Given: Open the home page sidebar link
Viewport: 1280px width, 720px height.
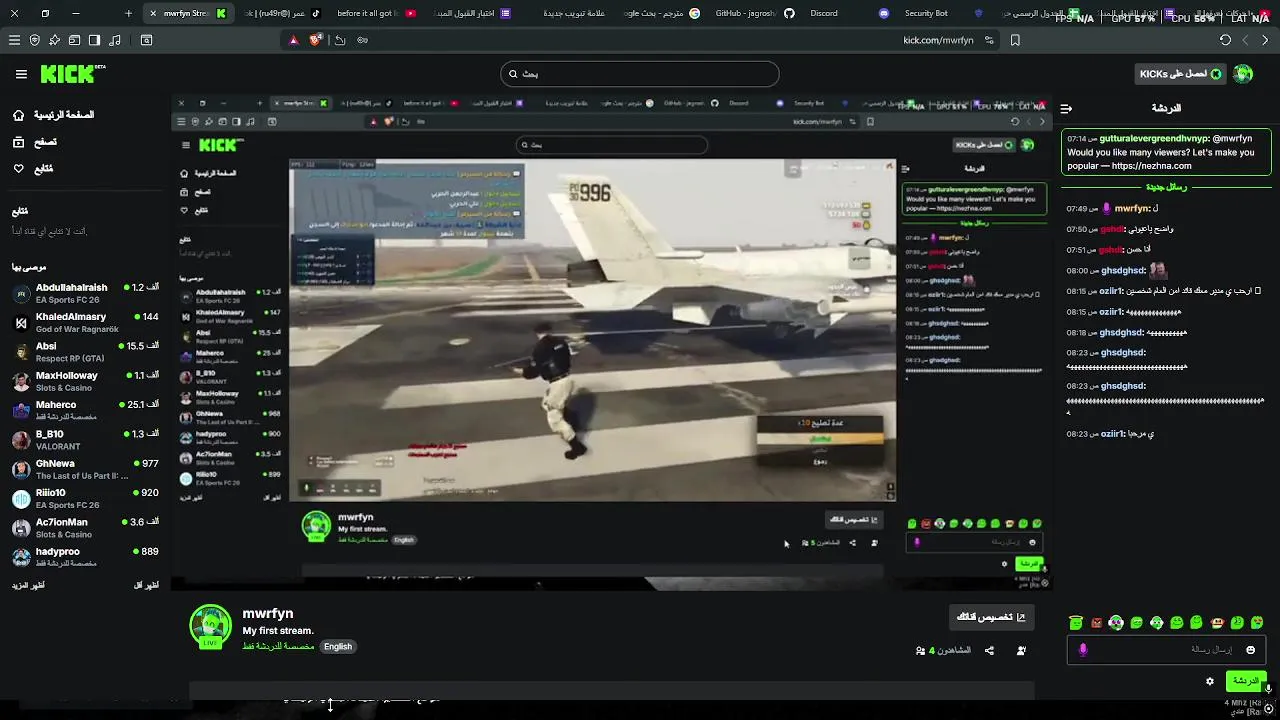Looking at the screenshot, I should (x=53, y=115).
